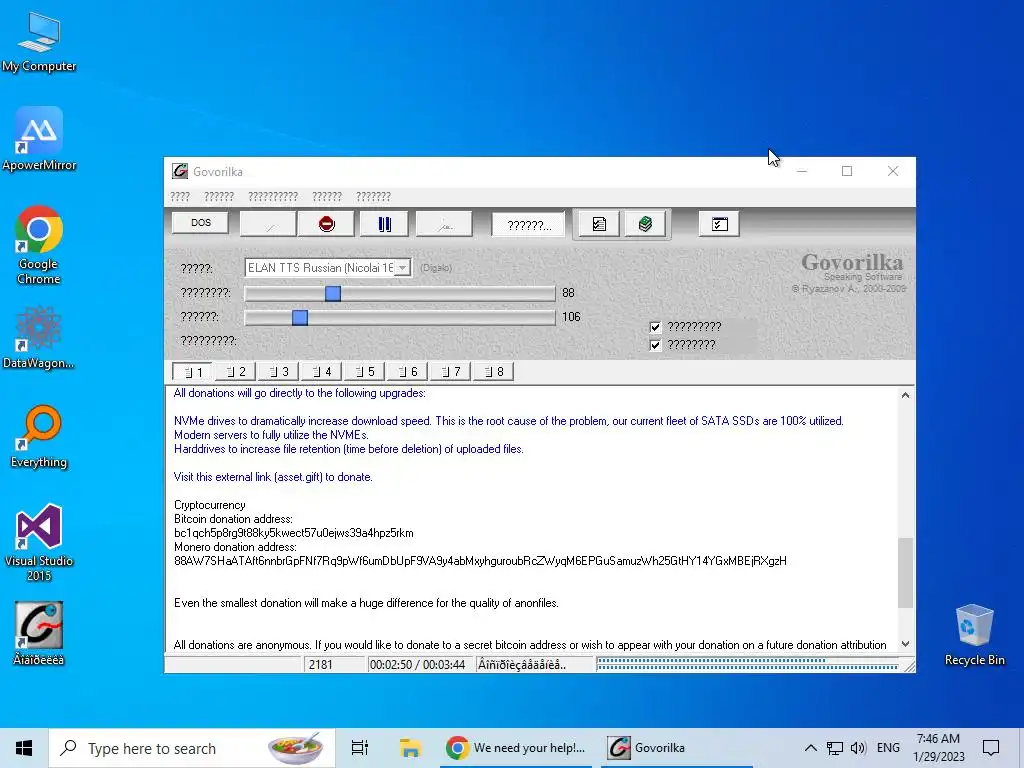
Task: Click the red stop playback button
Action: 327,224
